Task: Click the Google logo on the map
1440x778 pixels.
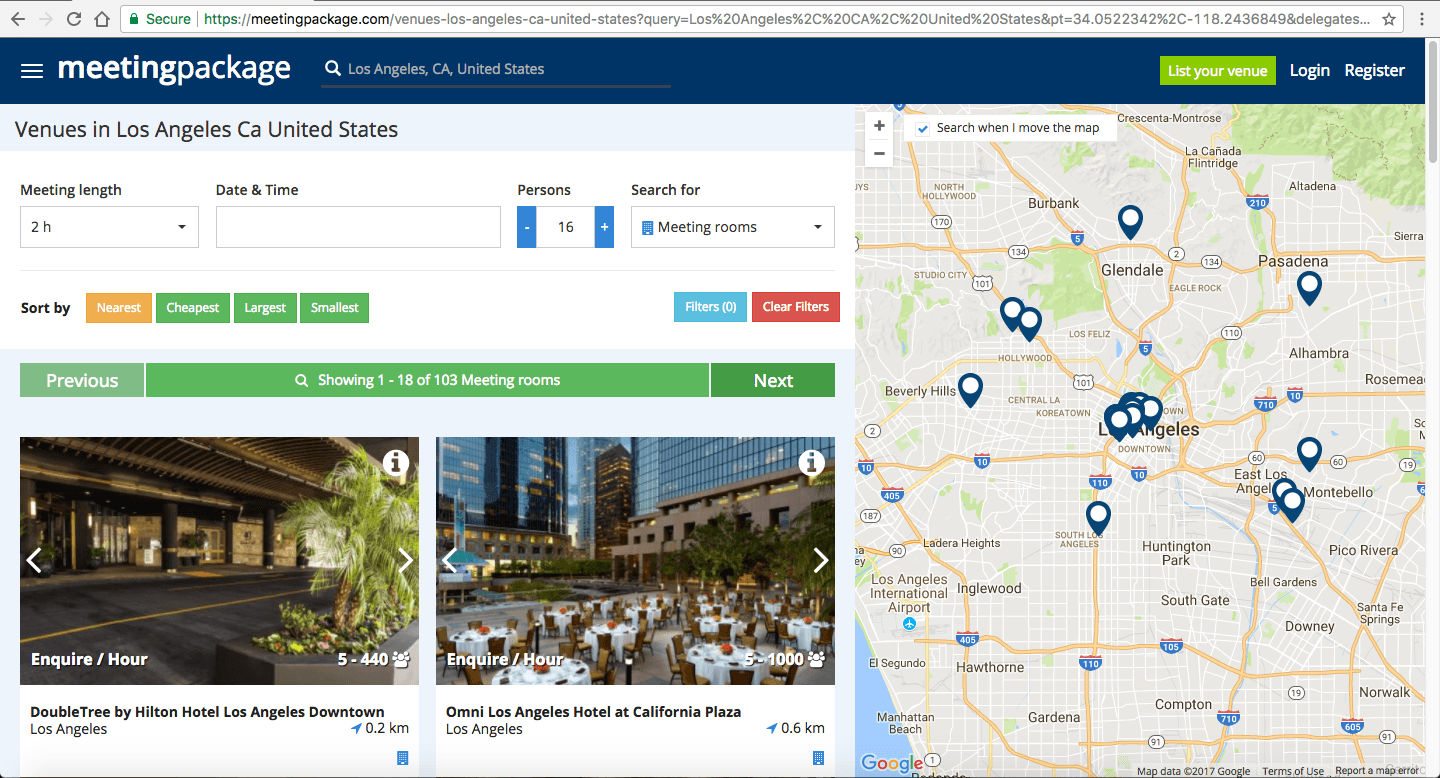Action: coord(891,764)
